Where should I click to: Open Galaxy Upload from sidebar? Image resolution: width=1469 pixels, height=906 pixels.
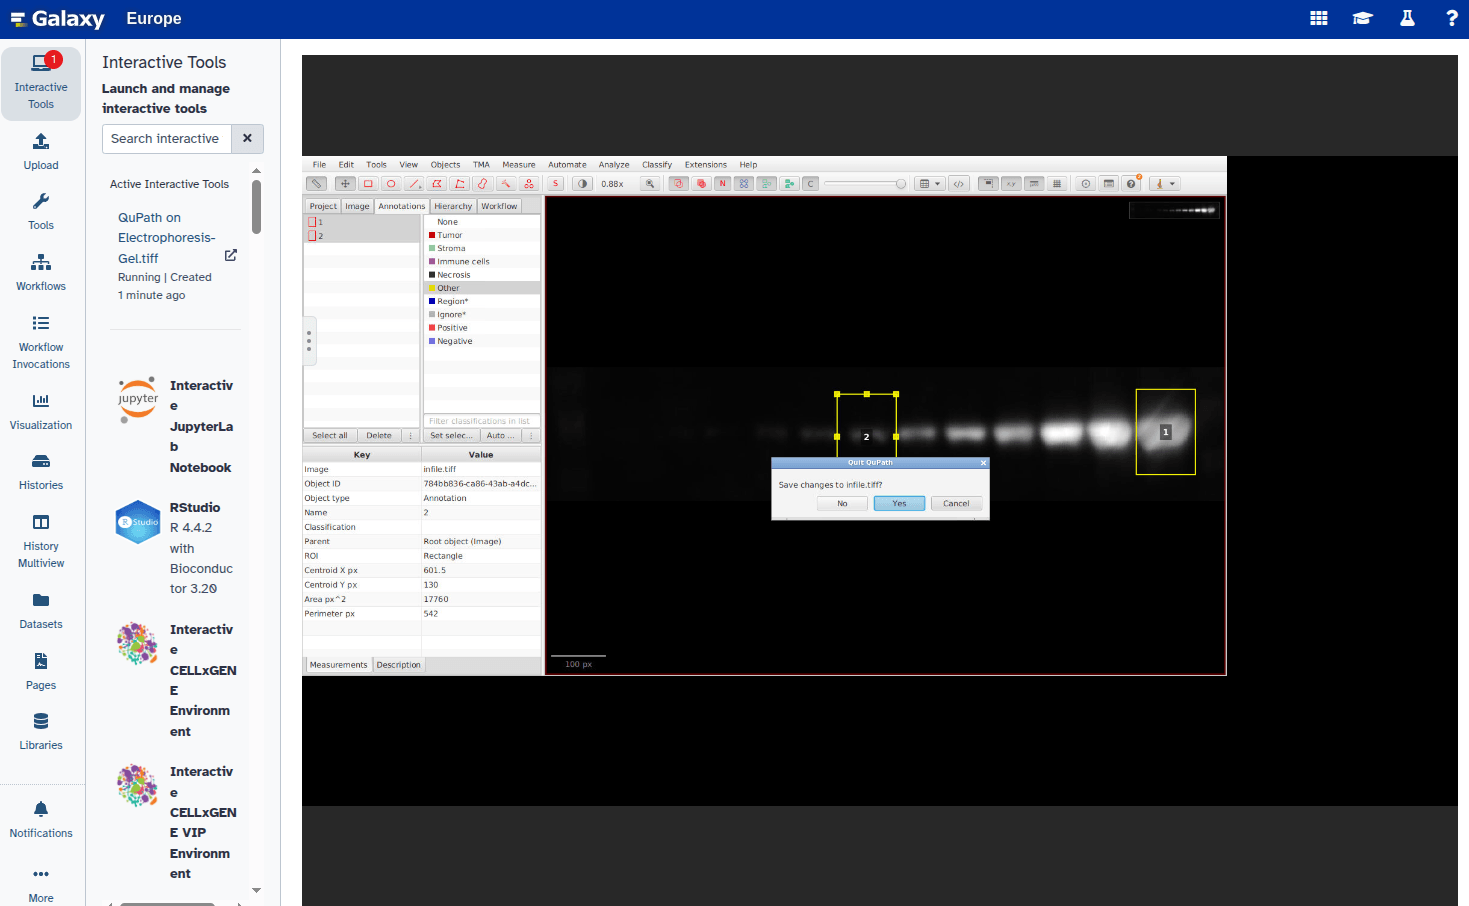click(x=41, y=151)
